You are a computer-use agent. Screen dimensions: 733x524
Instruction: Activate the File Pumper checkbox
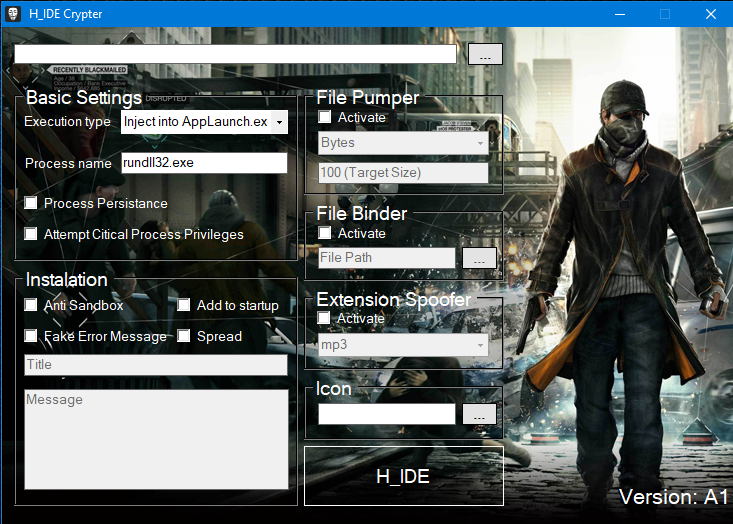[x=324, y=117]
